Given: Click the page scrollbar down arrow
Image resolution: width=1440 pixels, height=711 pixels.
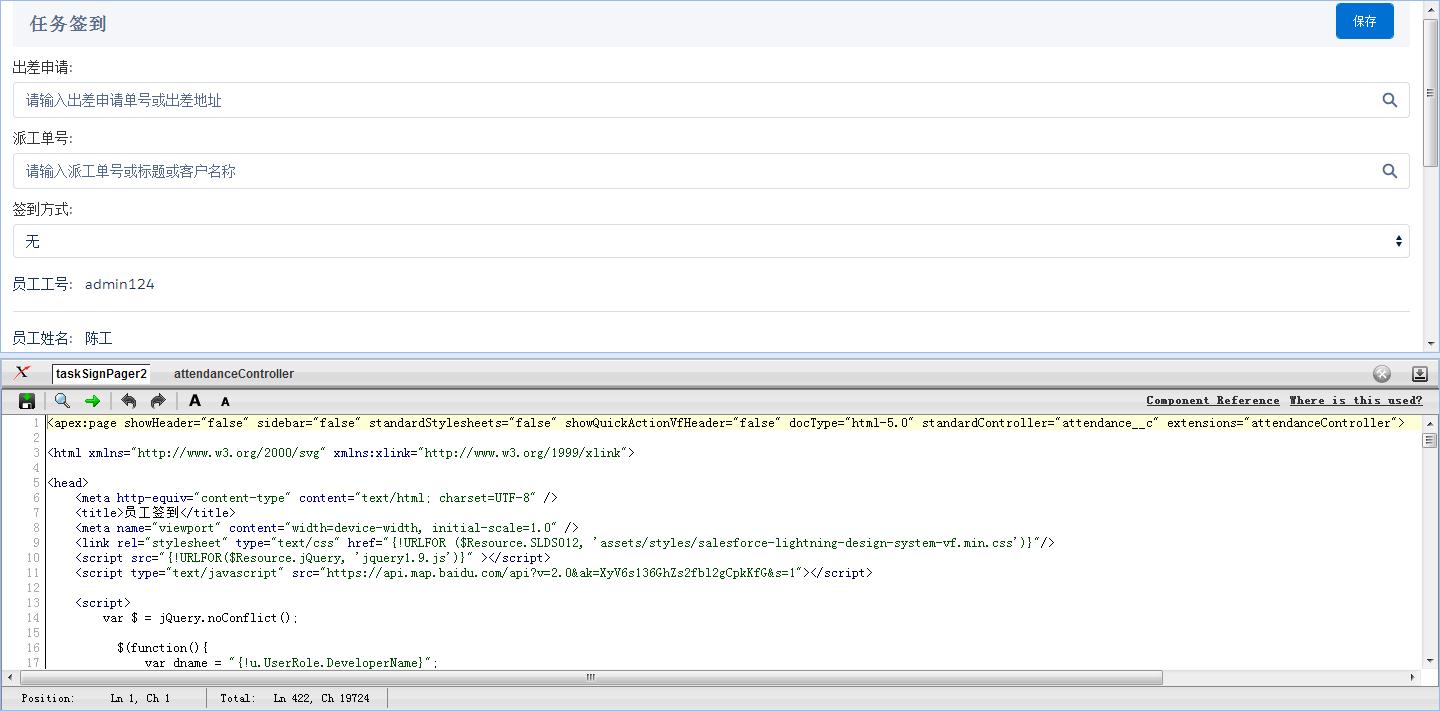Looking at the screenshot, I should pyautogui.click(x=1431, y=344).
